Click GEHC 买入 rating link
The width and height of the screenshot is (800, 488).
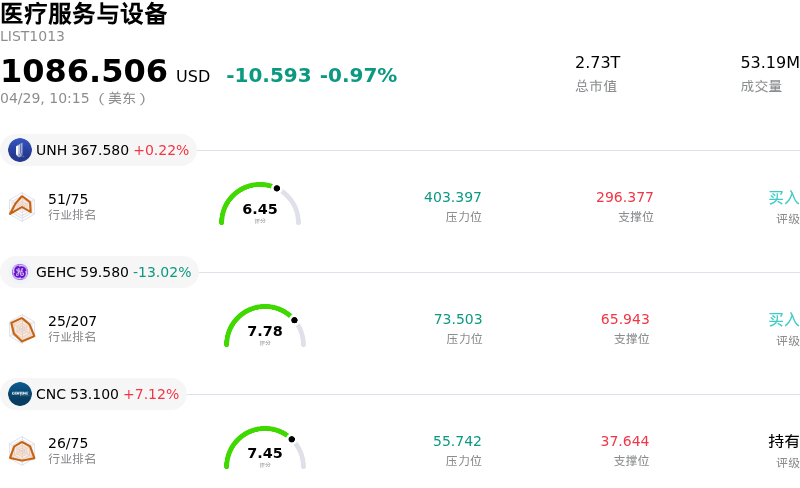[x=783, y=320]
